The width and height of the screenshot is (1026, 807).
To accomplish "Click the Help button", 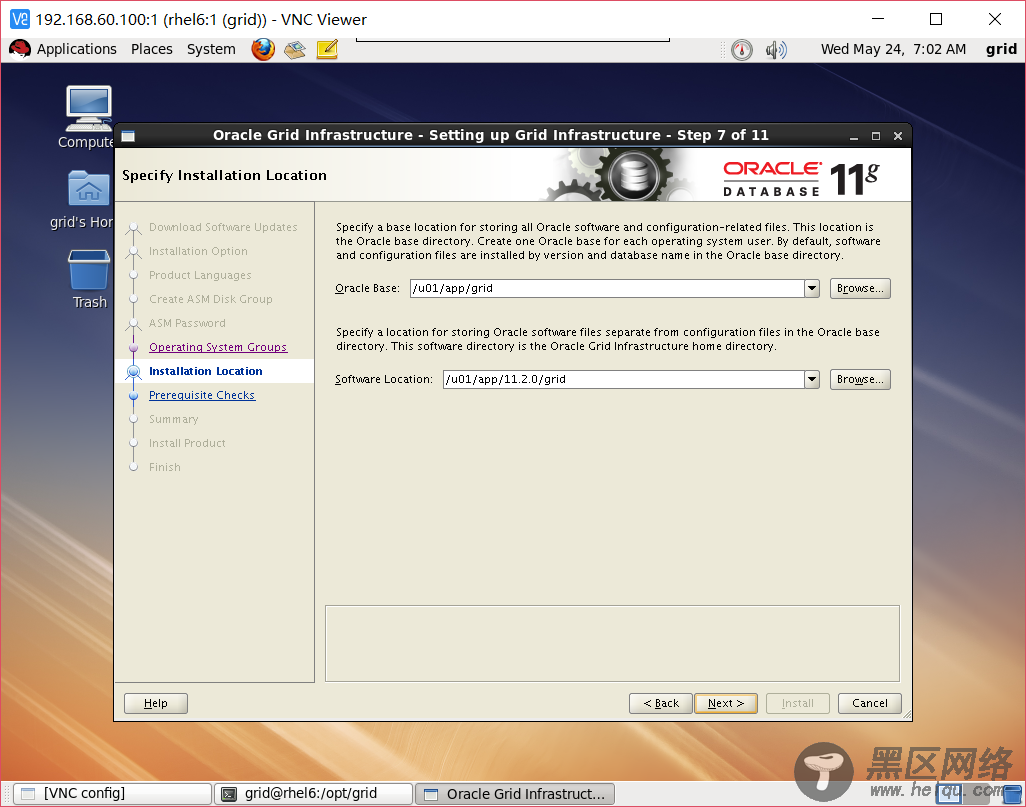I will pos(156,703).
